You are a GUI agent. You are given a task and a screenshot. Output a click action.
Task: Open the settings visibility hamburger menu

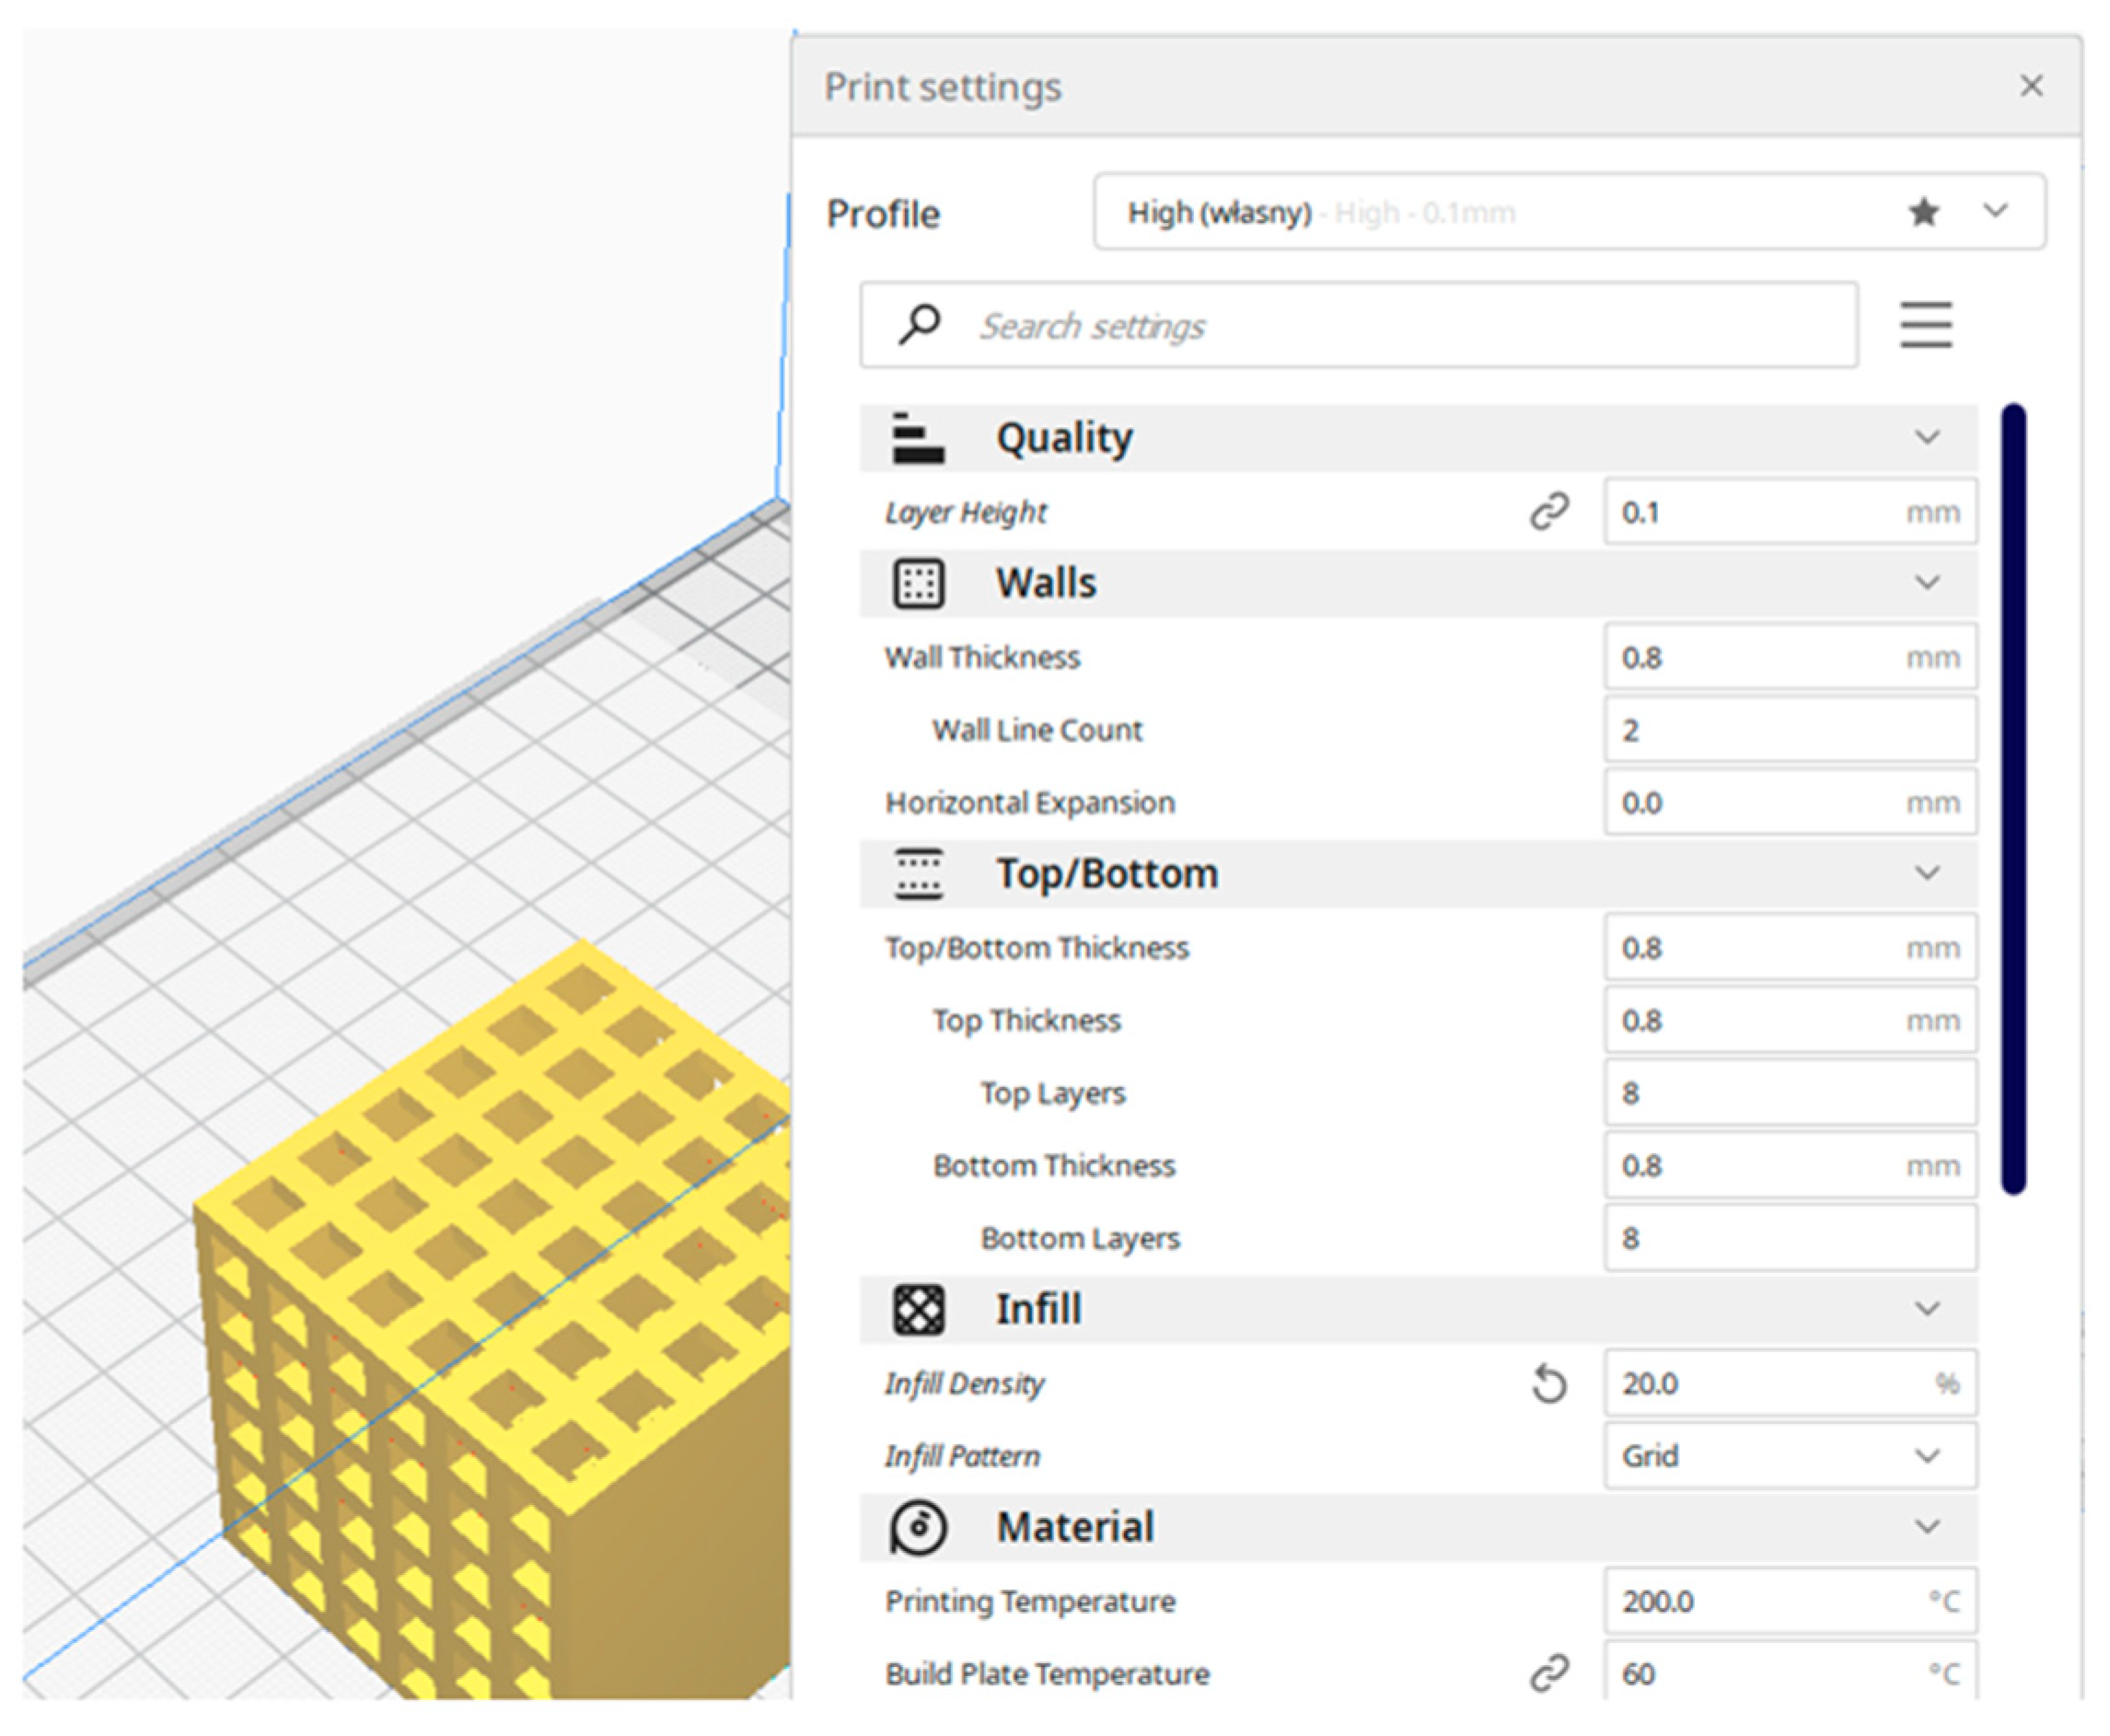(1926, 325)
